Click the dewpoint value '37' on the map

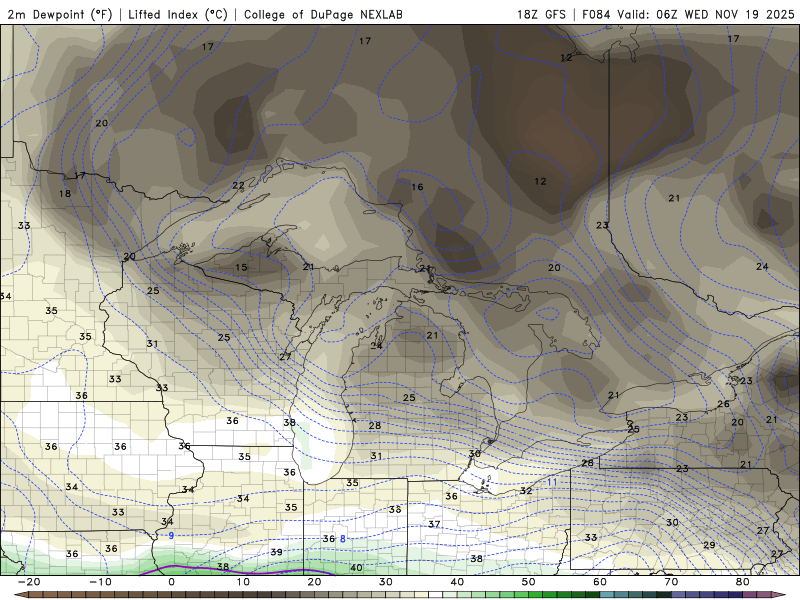point(434,524)
